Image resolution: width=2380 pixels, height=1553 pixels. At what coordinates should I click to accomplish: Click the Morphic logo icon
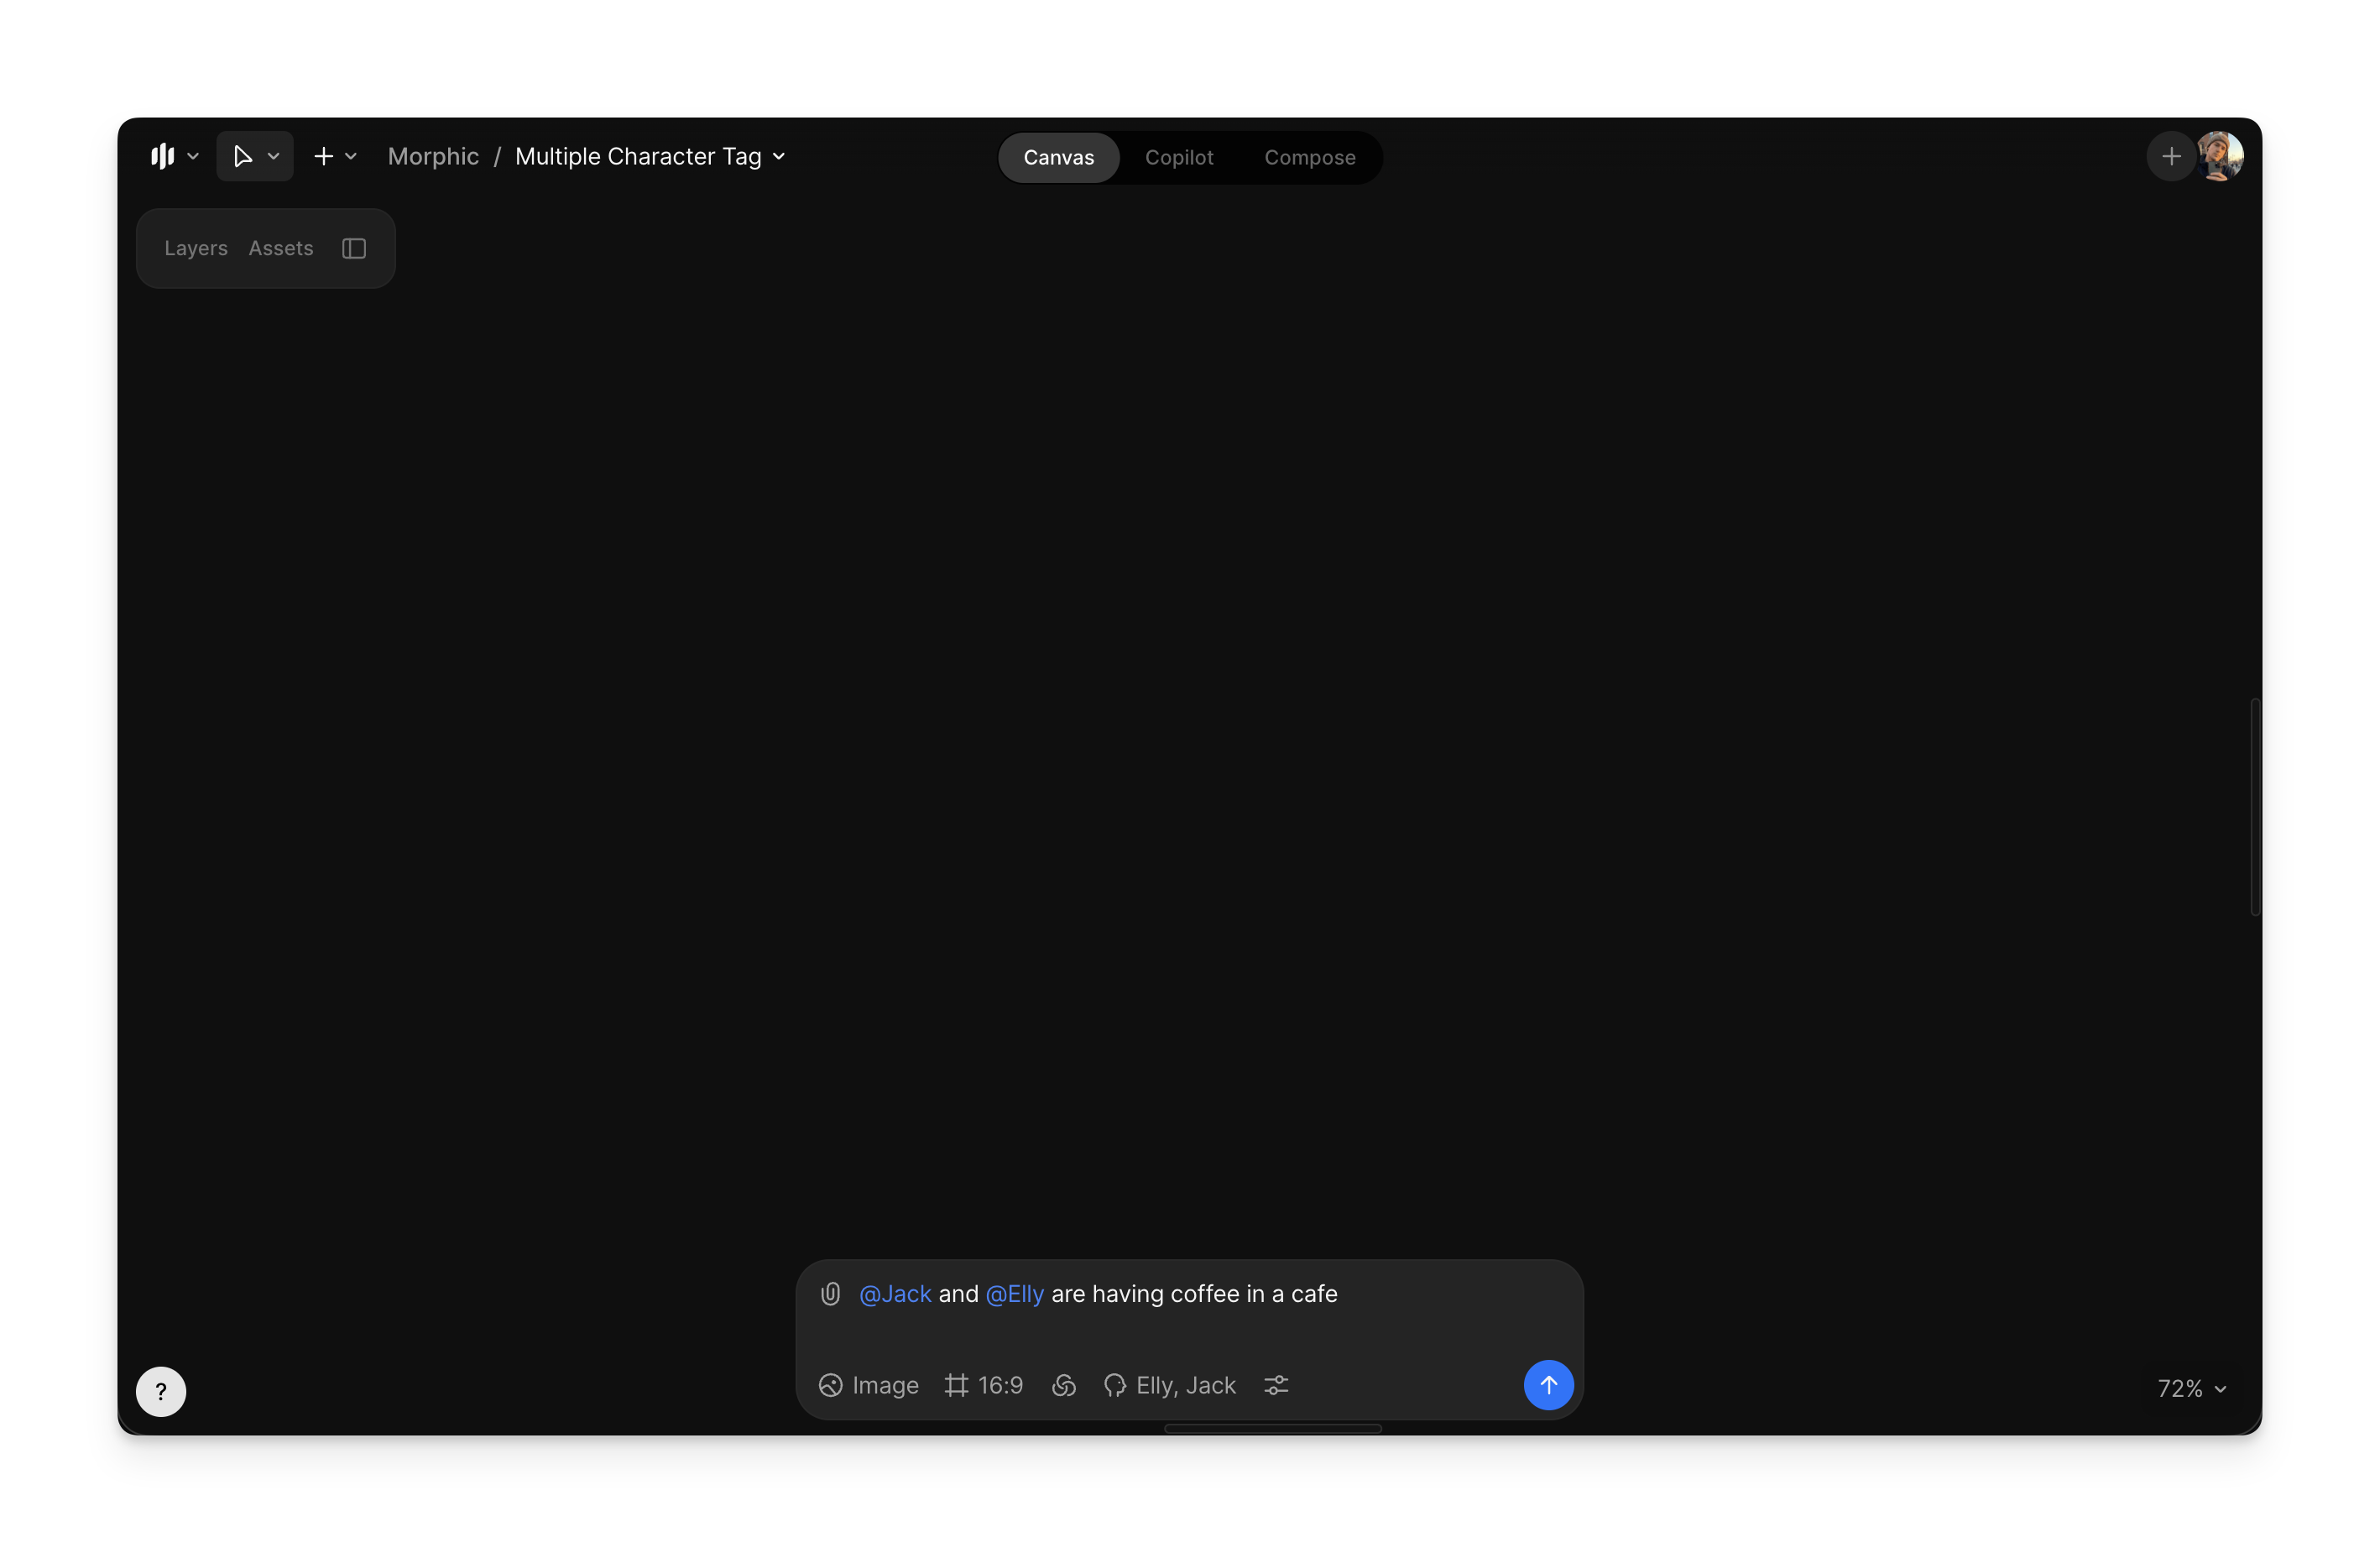point(162,156)
